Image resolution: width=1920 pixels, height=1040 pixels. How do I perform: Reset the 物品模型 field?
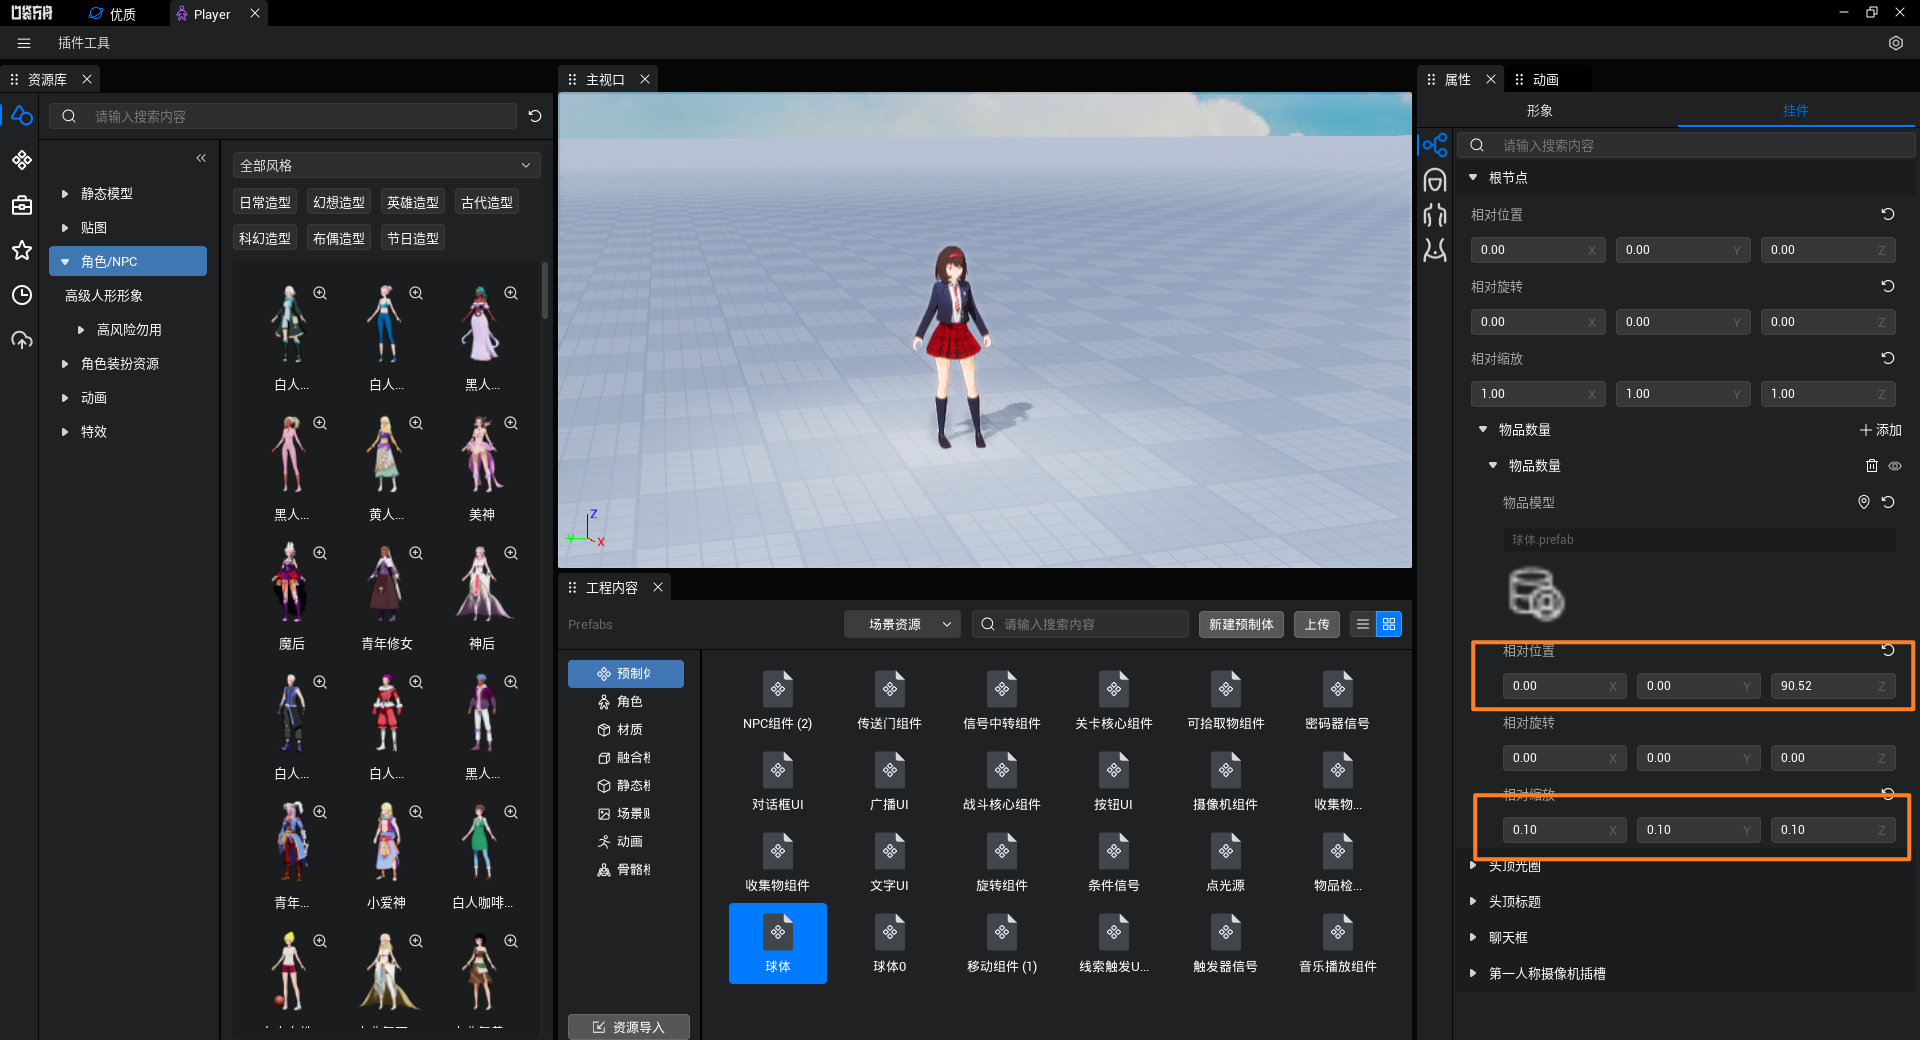(x=1888, y=502)
